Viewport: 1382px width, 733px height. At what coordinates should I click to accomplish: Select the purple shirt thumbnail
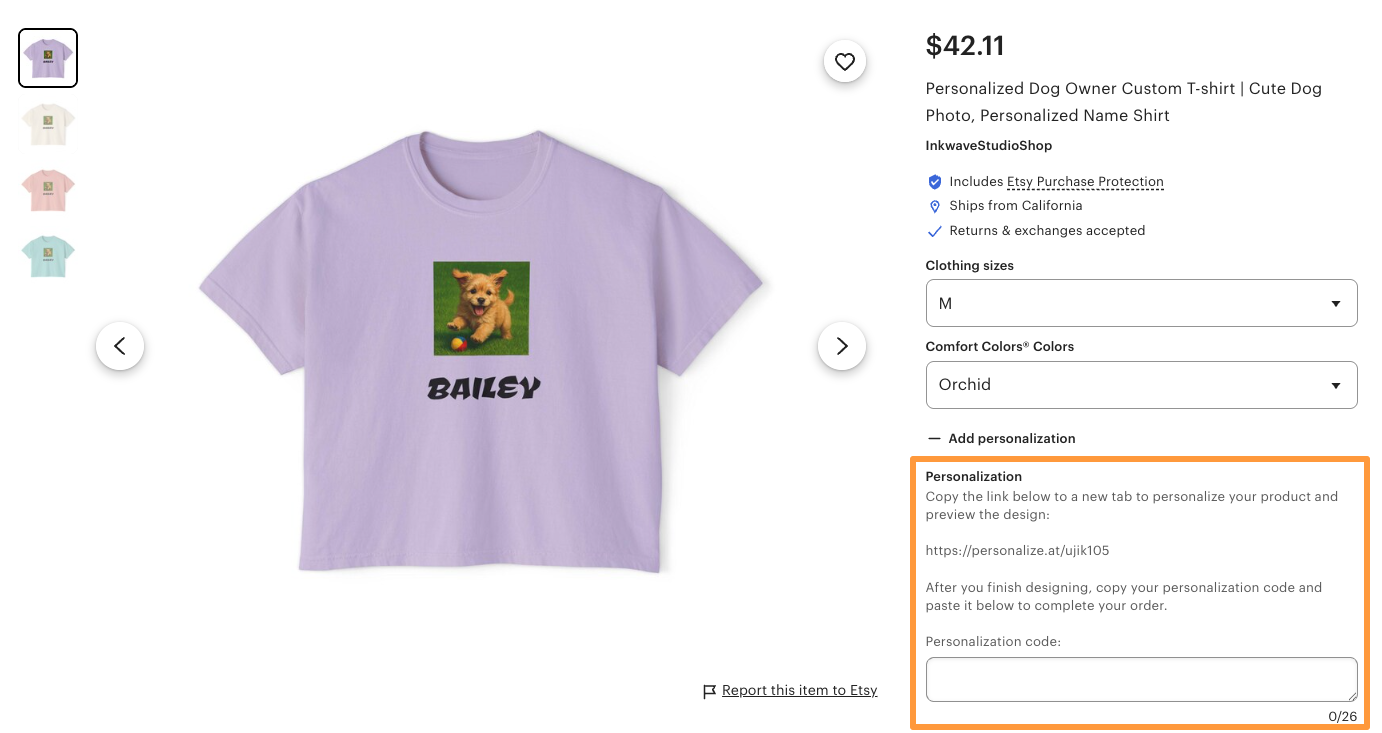[47, 58]
